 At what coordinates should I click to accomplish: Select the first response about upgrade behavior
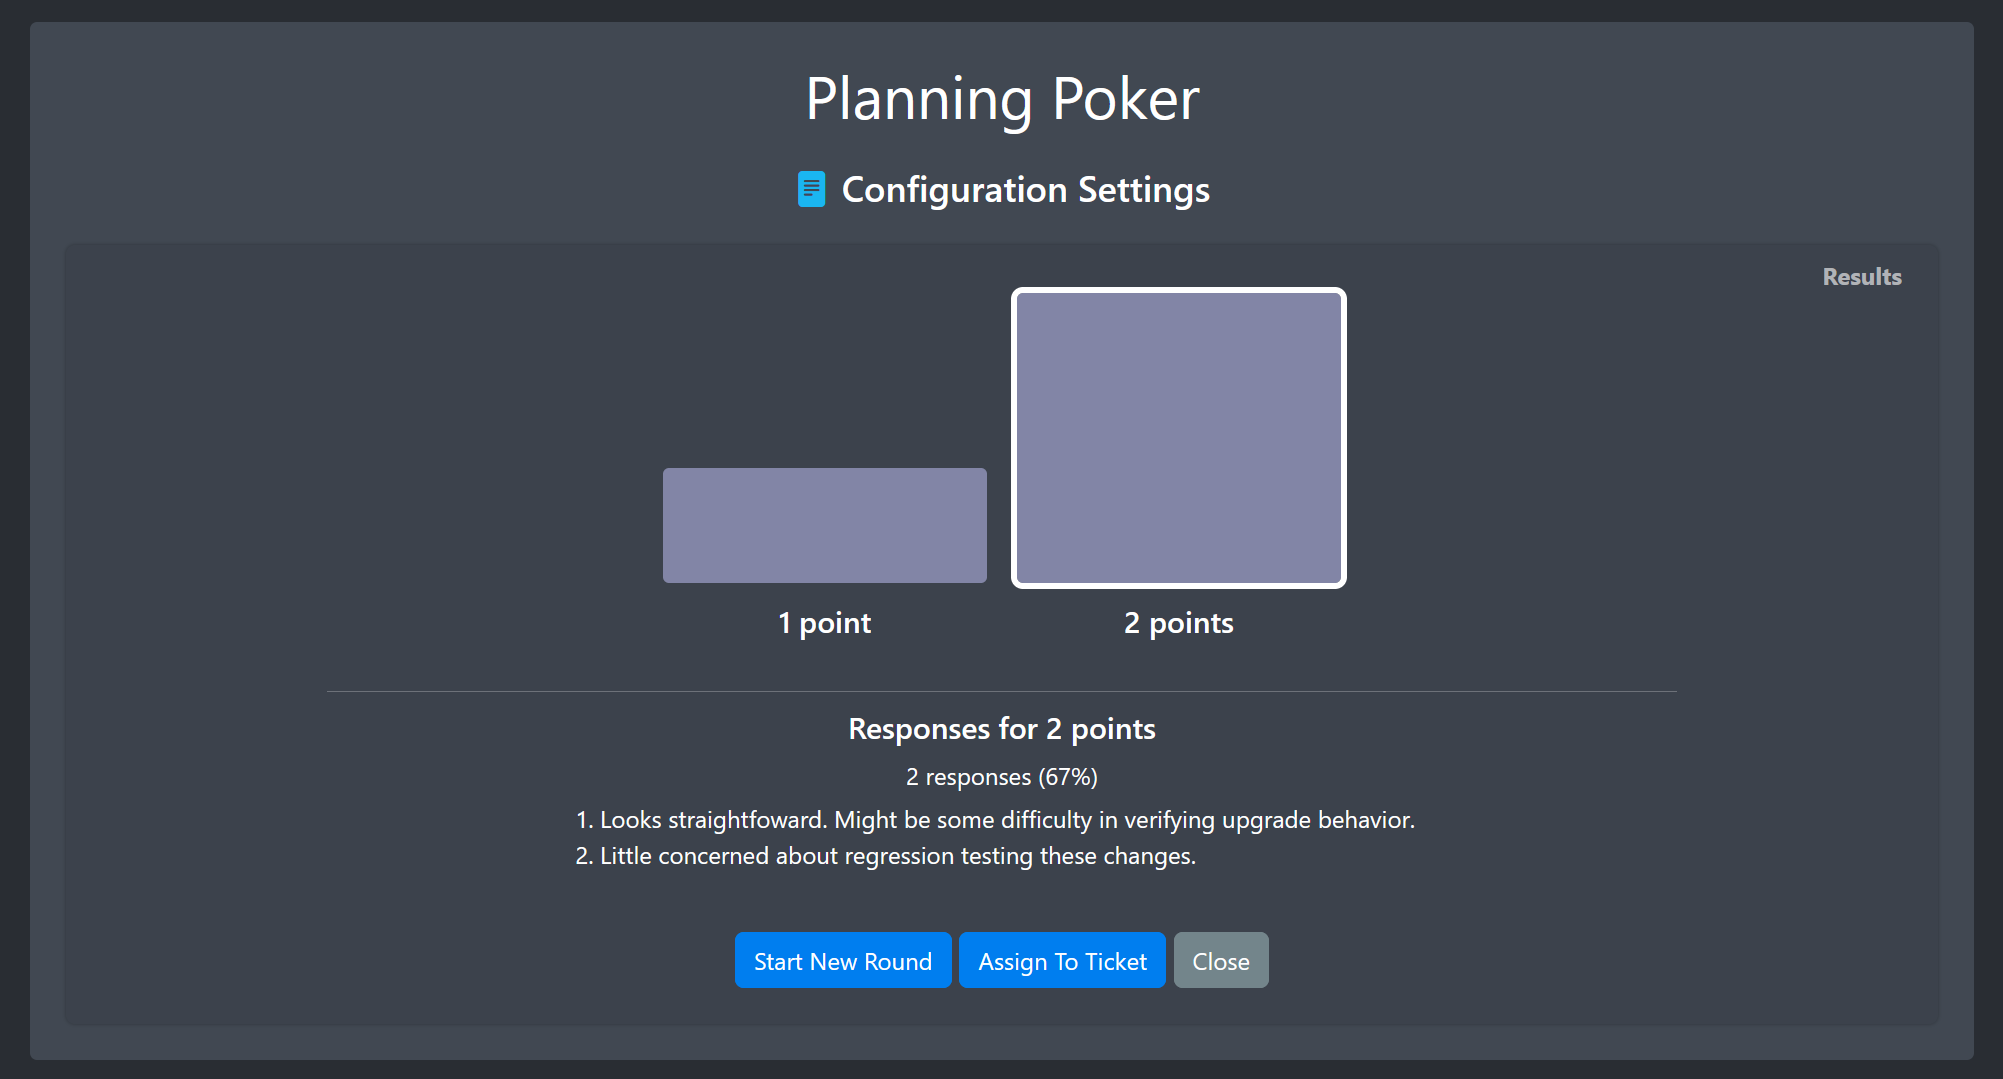pyautogui.click(x=996, y=819)
